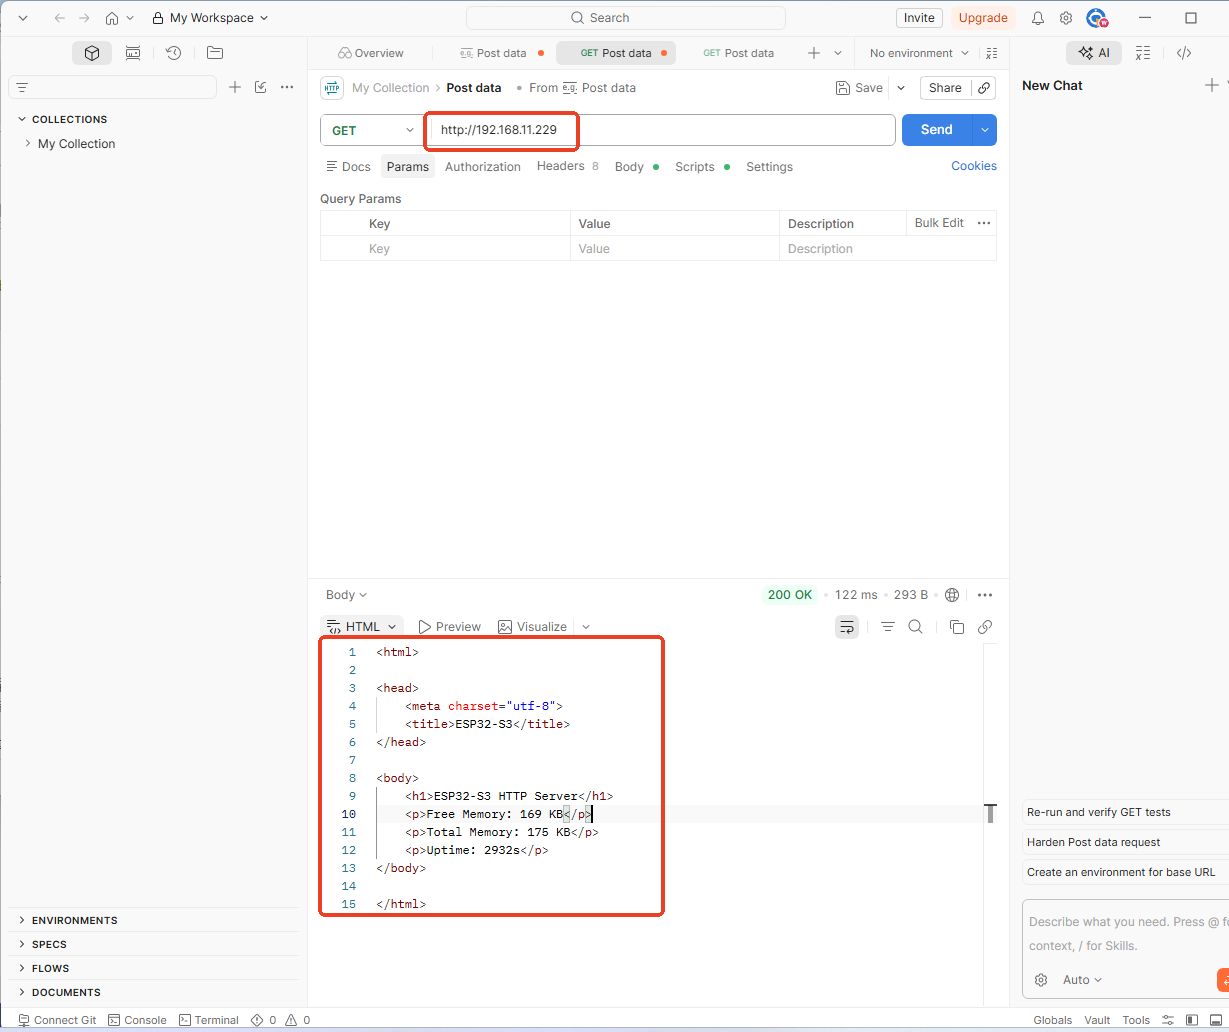
Task: Expand the No environment selector
Action: coord(919,53)
